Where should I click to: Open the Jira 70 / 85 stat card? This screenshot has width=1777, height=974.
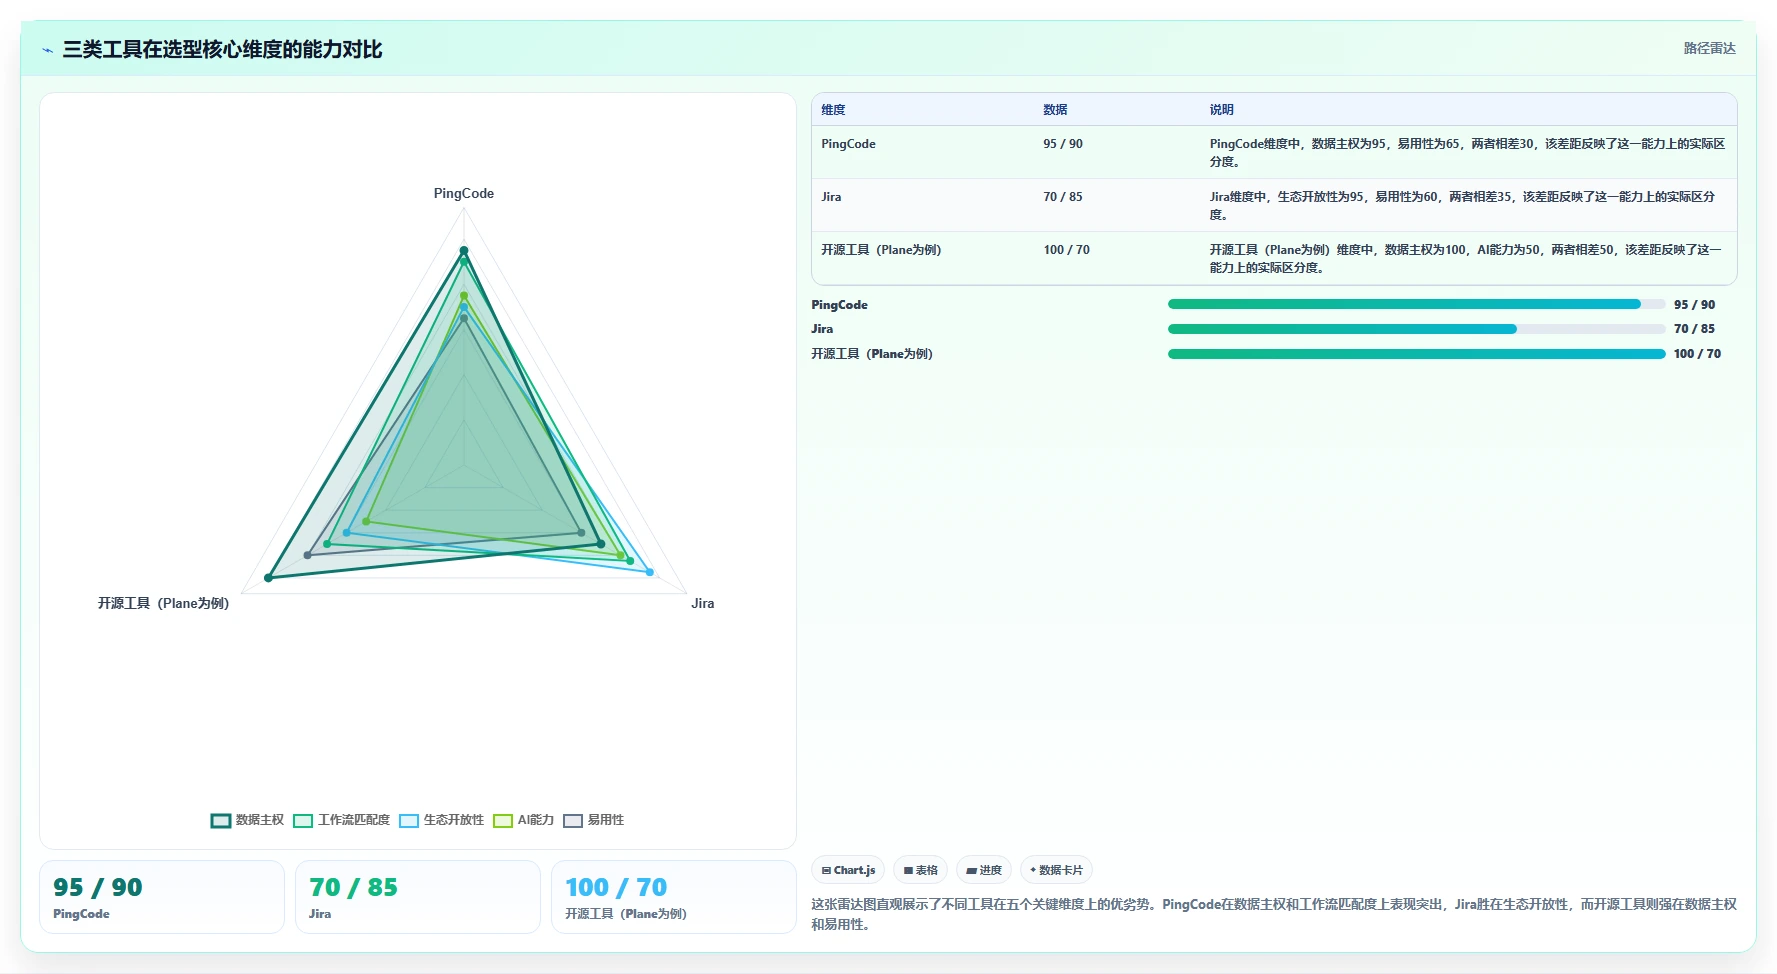418,897
